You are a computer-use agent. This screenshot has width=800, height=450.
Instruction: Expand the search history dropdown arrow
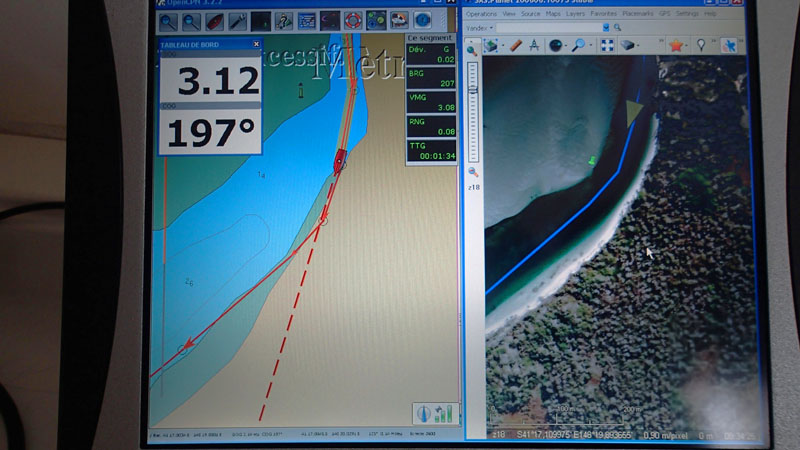pyautogui.click(x=606, y=28)
